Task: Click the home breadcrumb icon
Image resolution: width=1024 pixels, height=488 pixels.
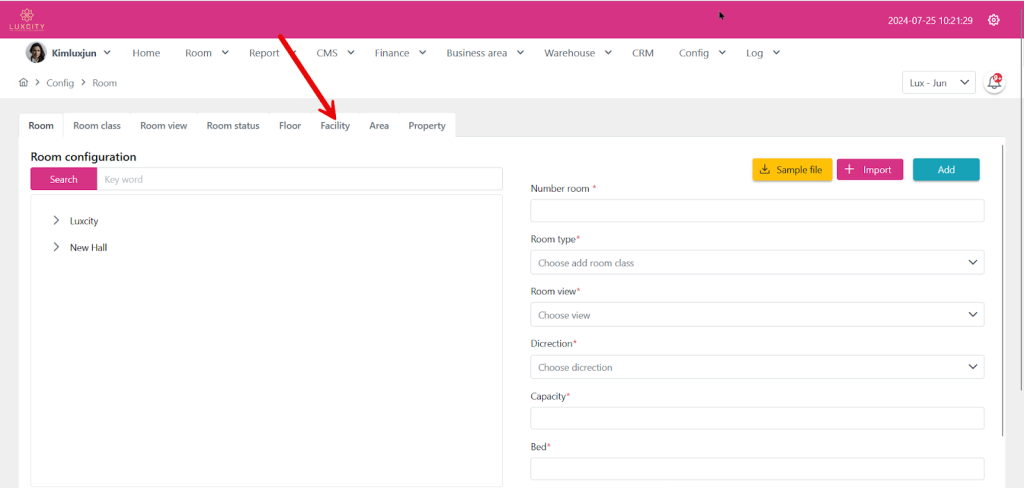Action: click(23, 83)
